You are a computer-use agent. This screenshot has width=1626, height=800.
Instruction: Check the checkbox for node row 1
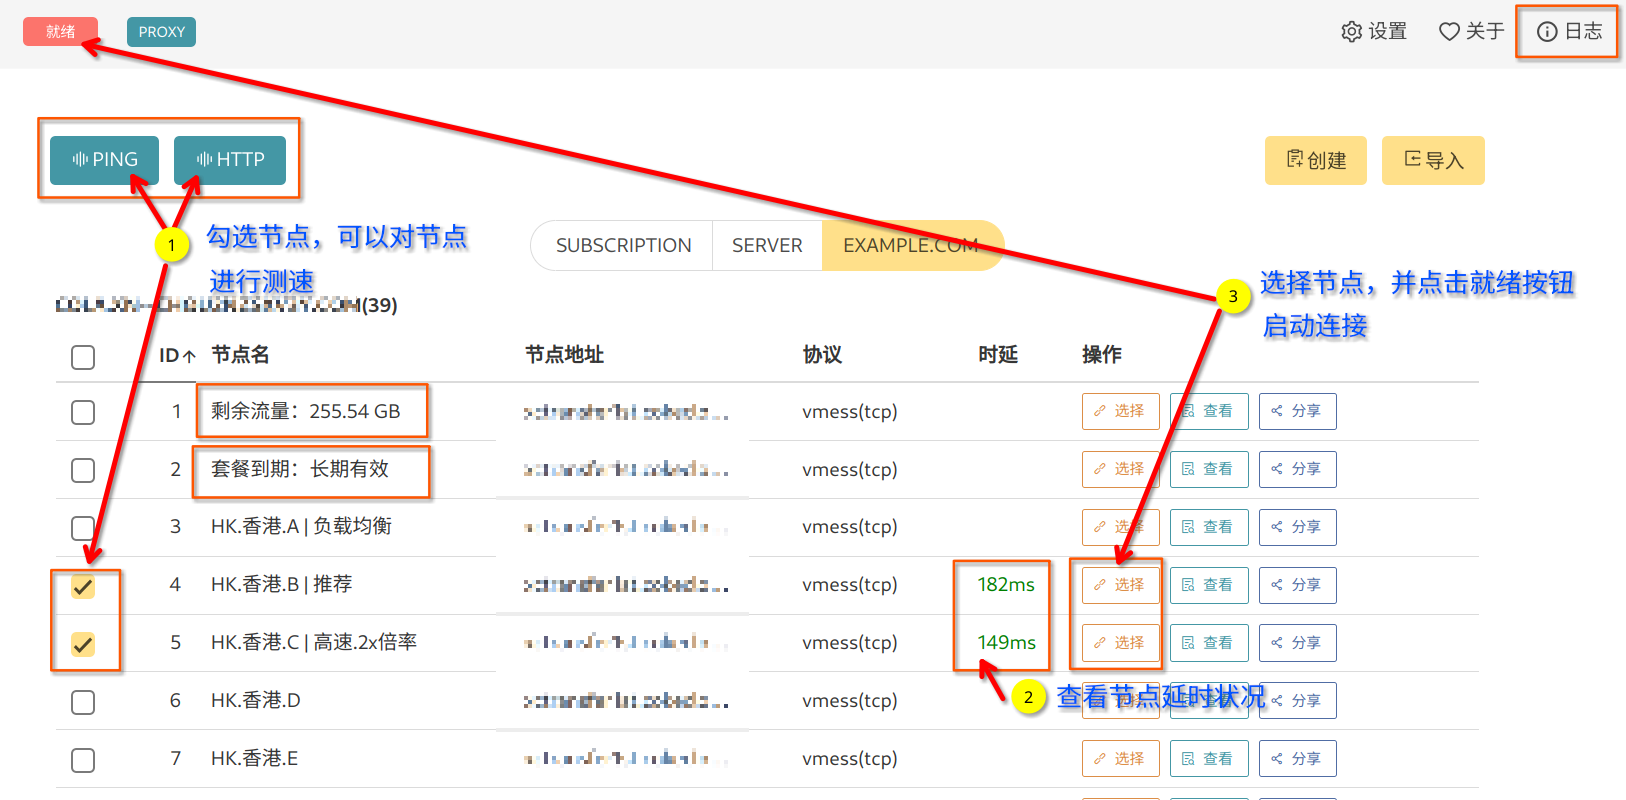83,412
